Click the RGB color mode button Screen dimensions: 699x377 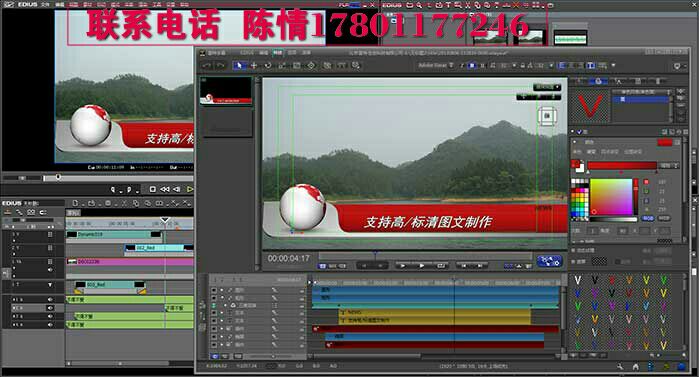pos(647,218)
